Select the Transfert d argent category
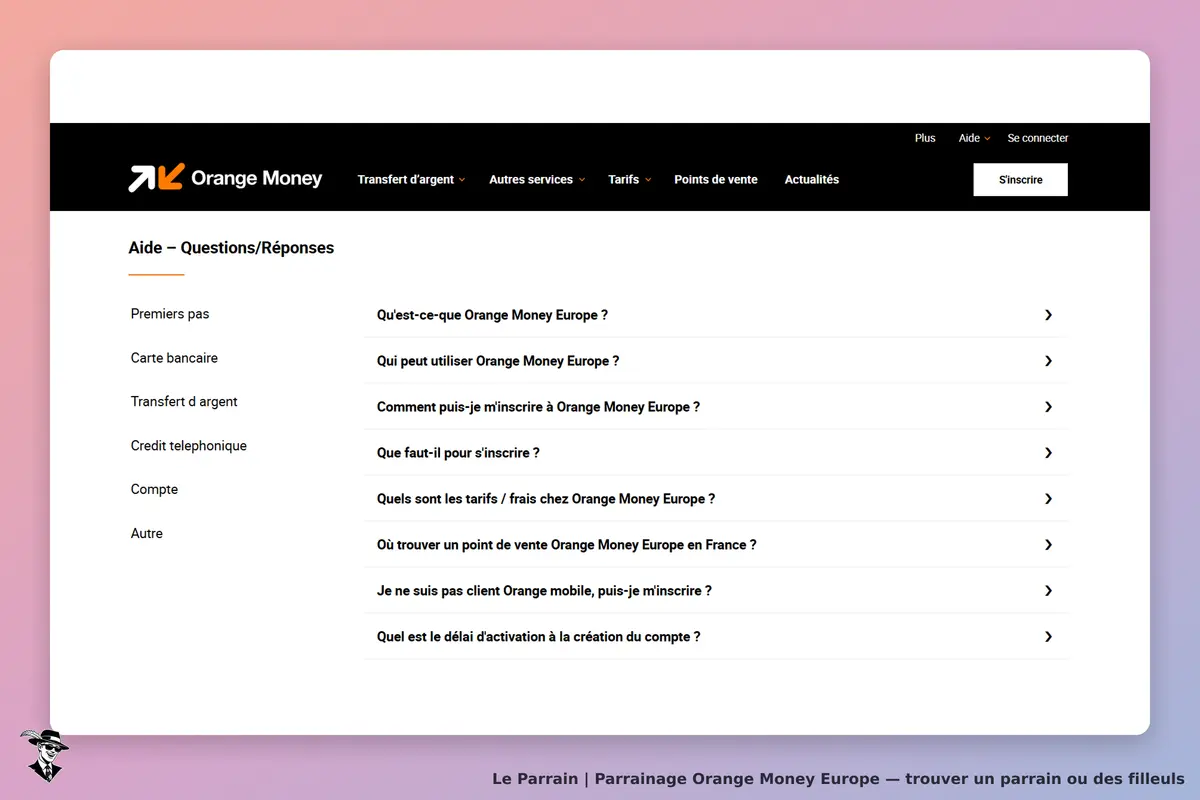1200x800 pixels. (x=184, y=402)
